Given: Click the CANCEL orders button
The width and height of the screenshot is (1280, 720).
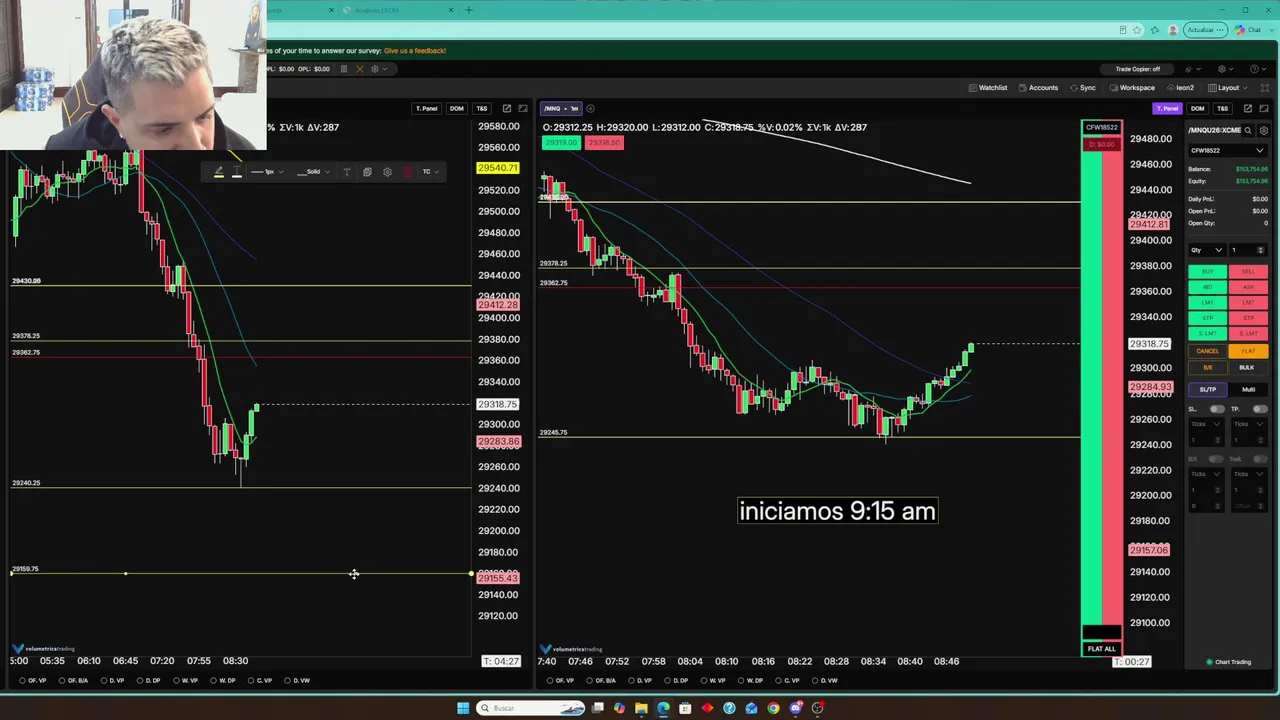Looking at the screenshot, I should coord(1208,351).
